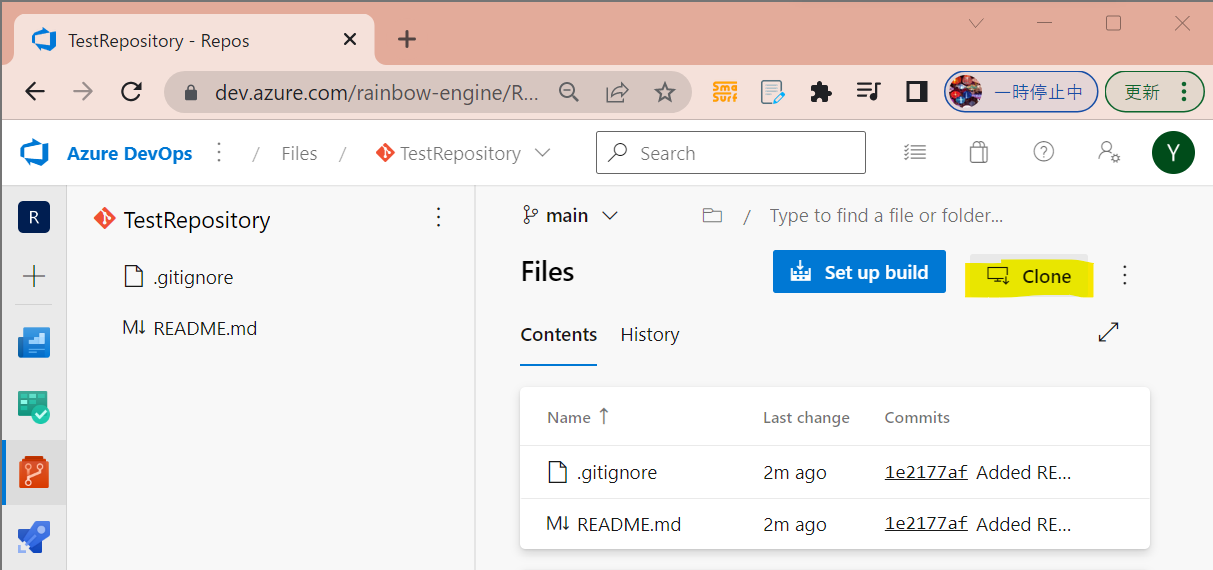Click the share page icon
This screenshot has height=570, width=1213.
(x=617, y=92)
